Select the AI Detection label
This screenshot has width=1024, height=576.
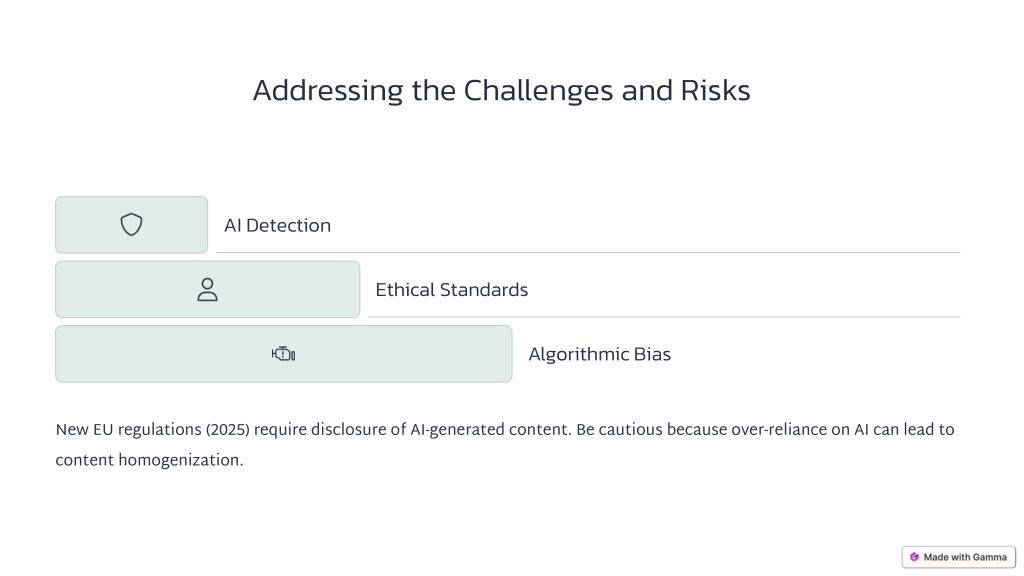[278, 225]
